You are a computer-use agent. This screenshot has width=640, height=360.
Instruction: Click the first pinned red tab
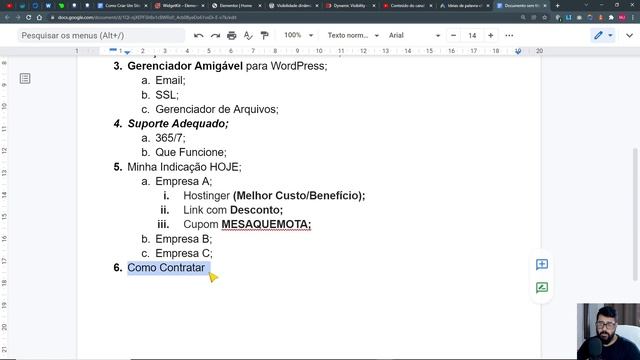click(x=9, y=6)
